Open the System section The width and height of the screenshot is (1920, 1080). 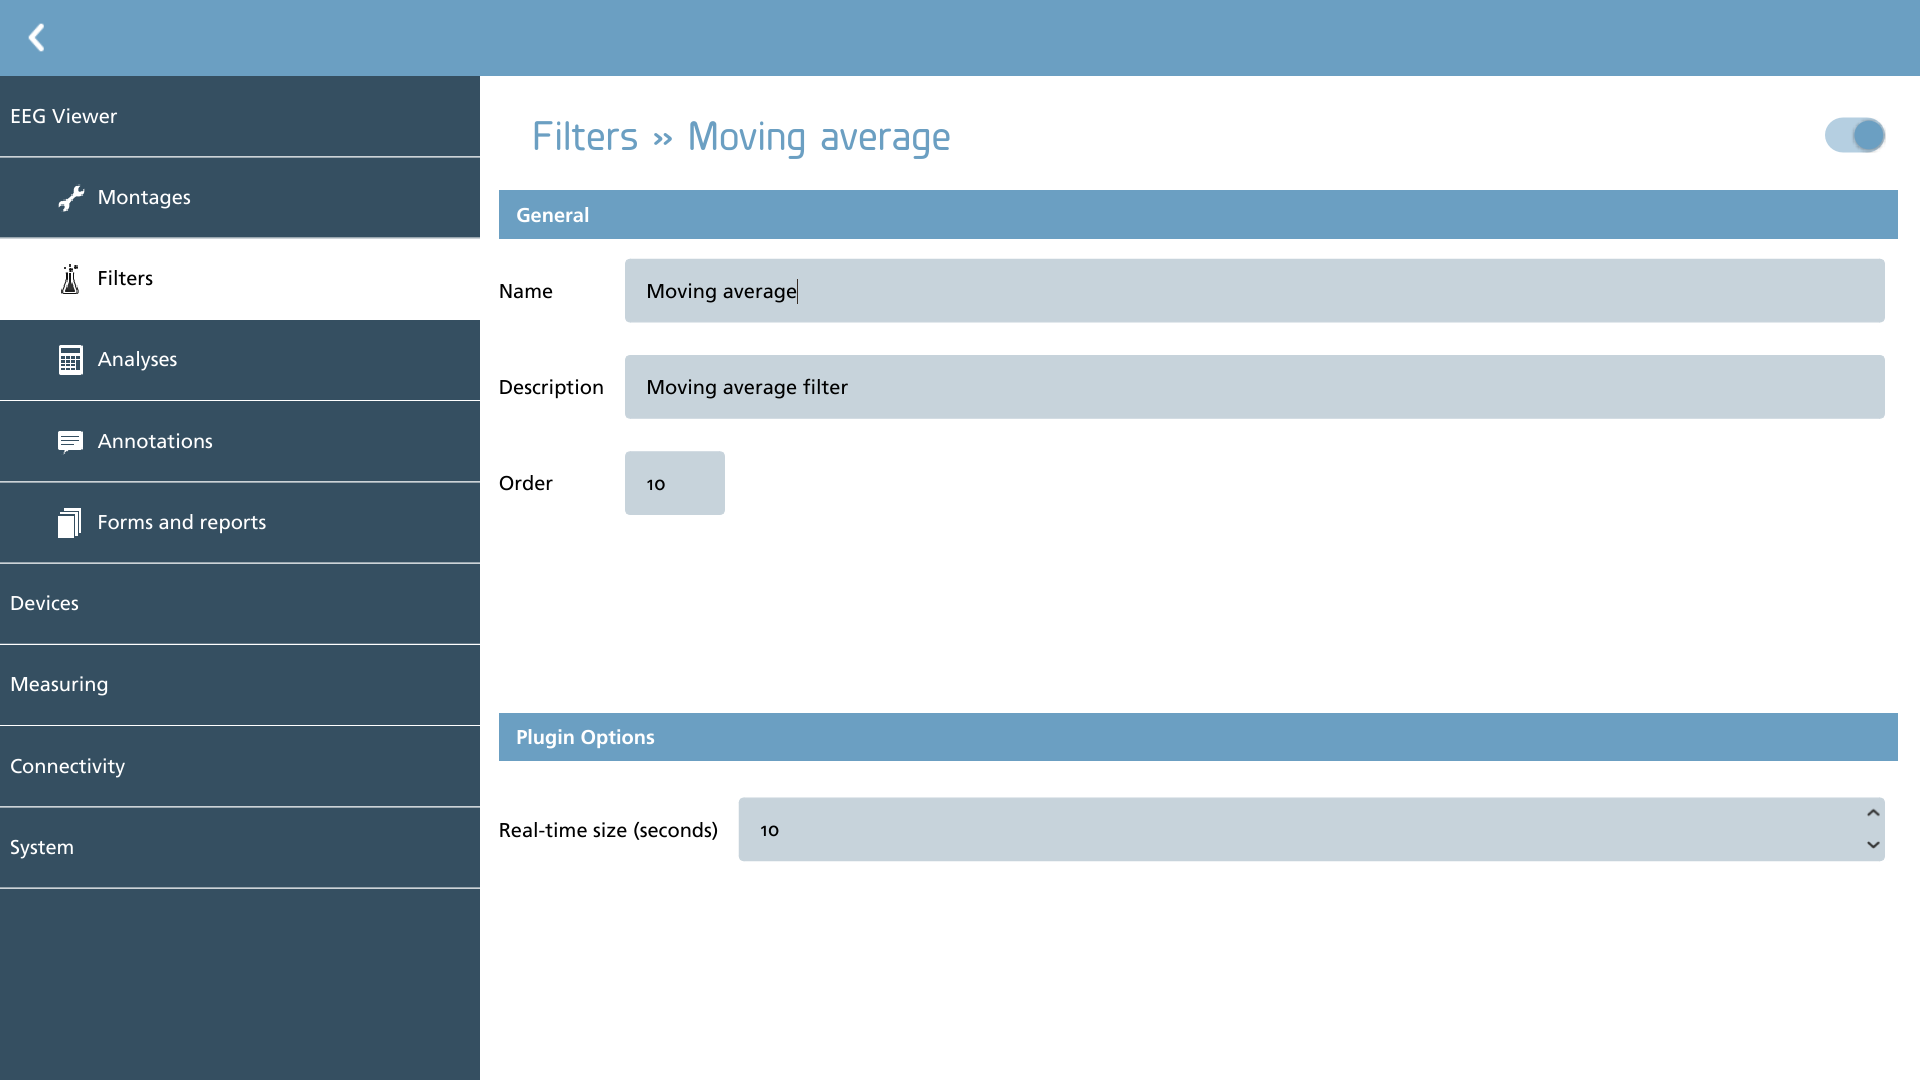240,848
